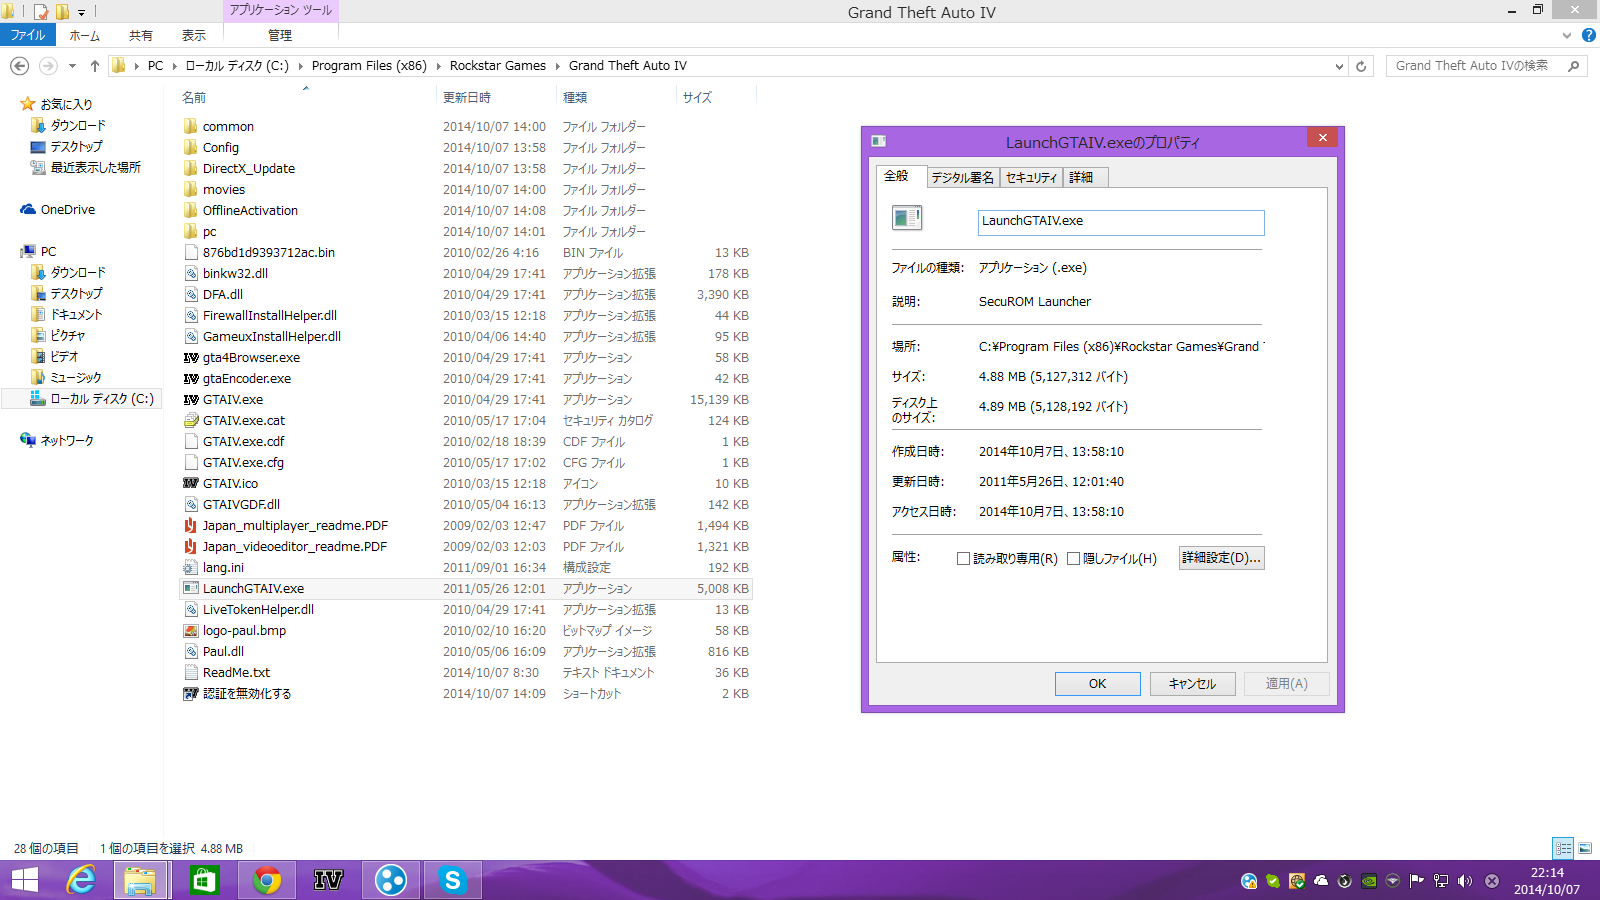Click the 詳細設定(D)... button
The width and height of the screenshot is (1600, 900).
point(1221,558)
